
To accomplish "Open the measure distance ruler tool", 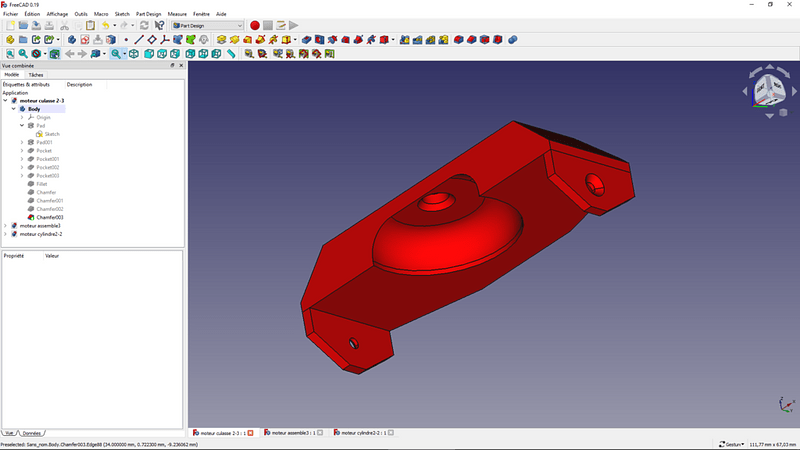I will (231, 54).
